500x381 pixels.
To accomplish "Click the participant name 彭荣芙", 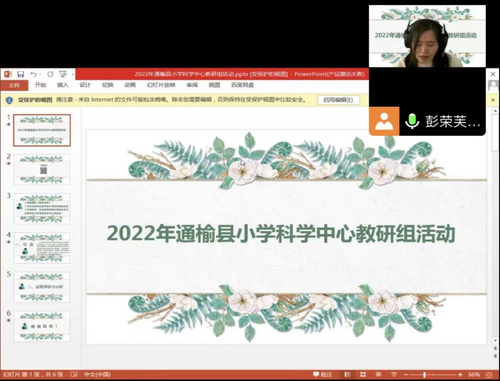I will pyautogui.click(x=452, y=121).
